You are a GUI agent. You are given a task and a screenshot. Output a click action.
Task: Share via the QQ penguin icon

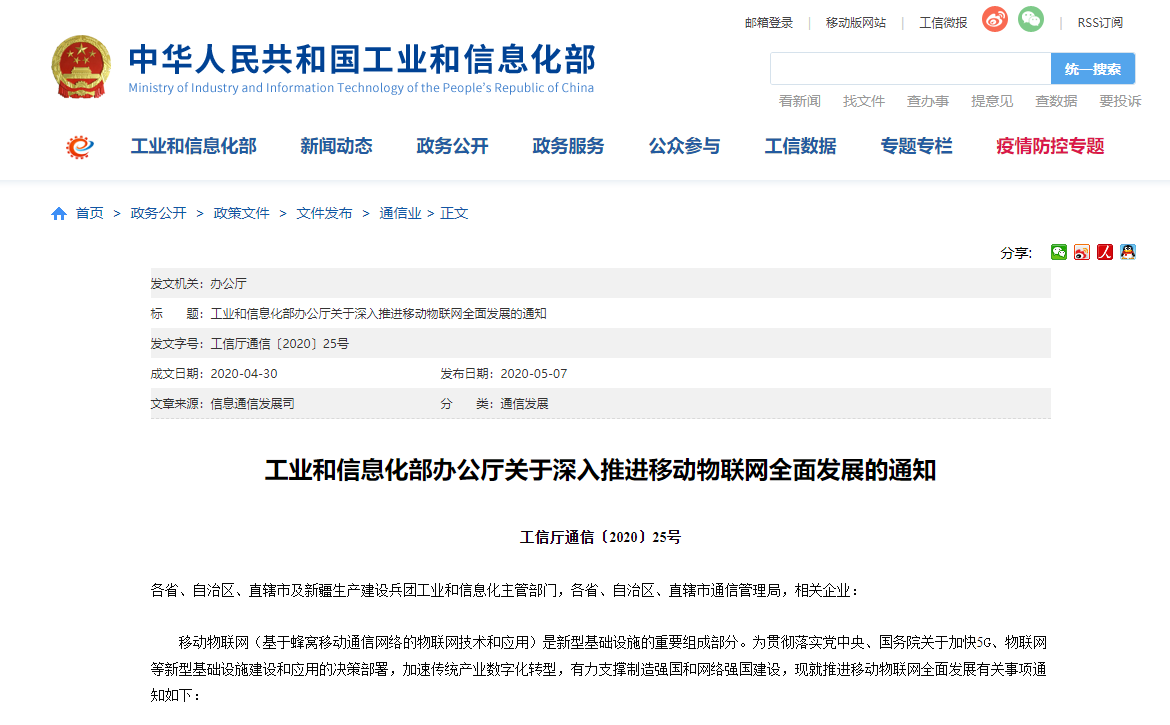1128,252
